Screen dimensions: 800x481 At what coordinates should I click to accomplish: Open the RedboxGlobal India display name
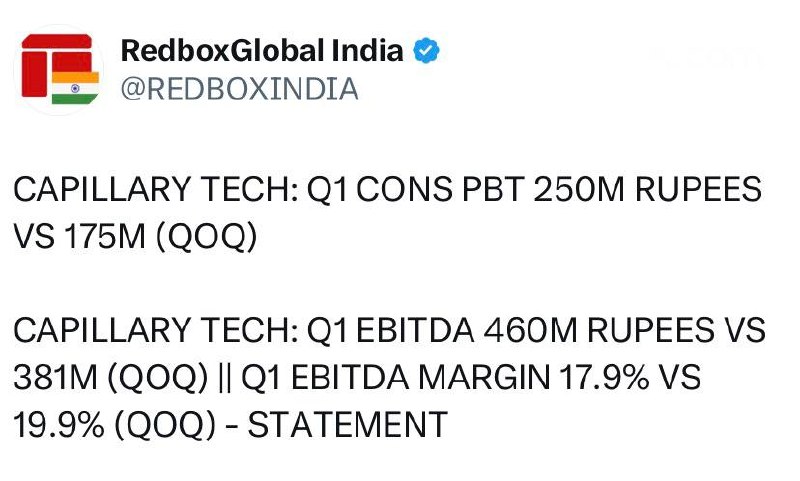(262, 50)
